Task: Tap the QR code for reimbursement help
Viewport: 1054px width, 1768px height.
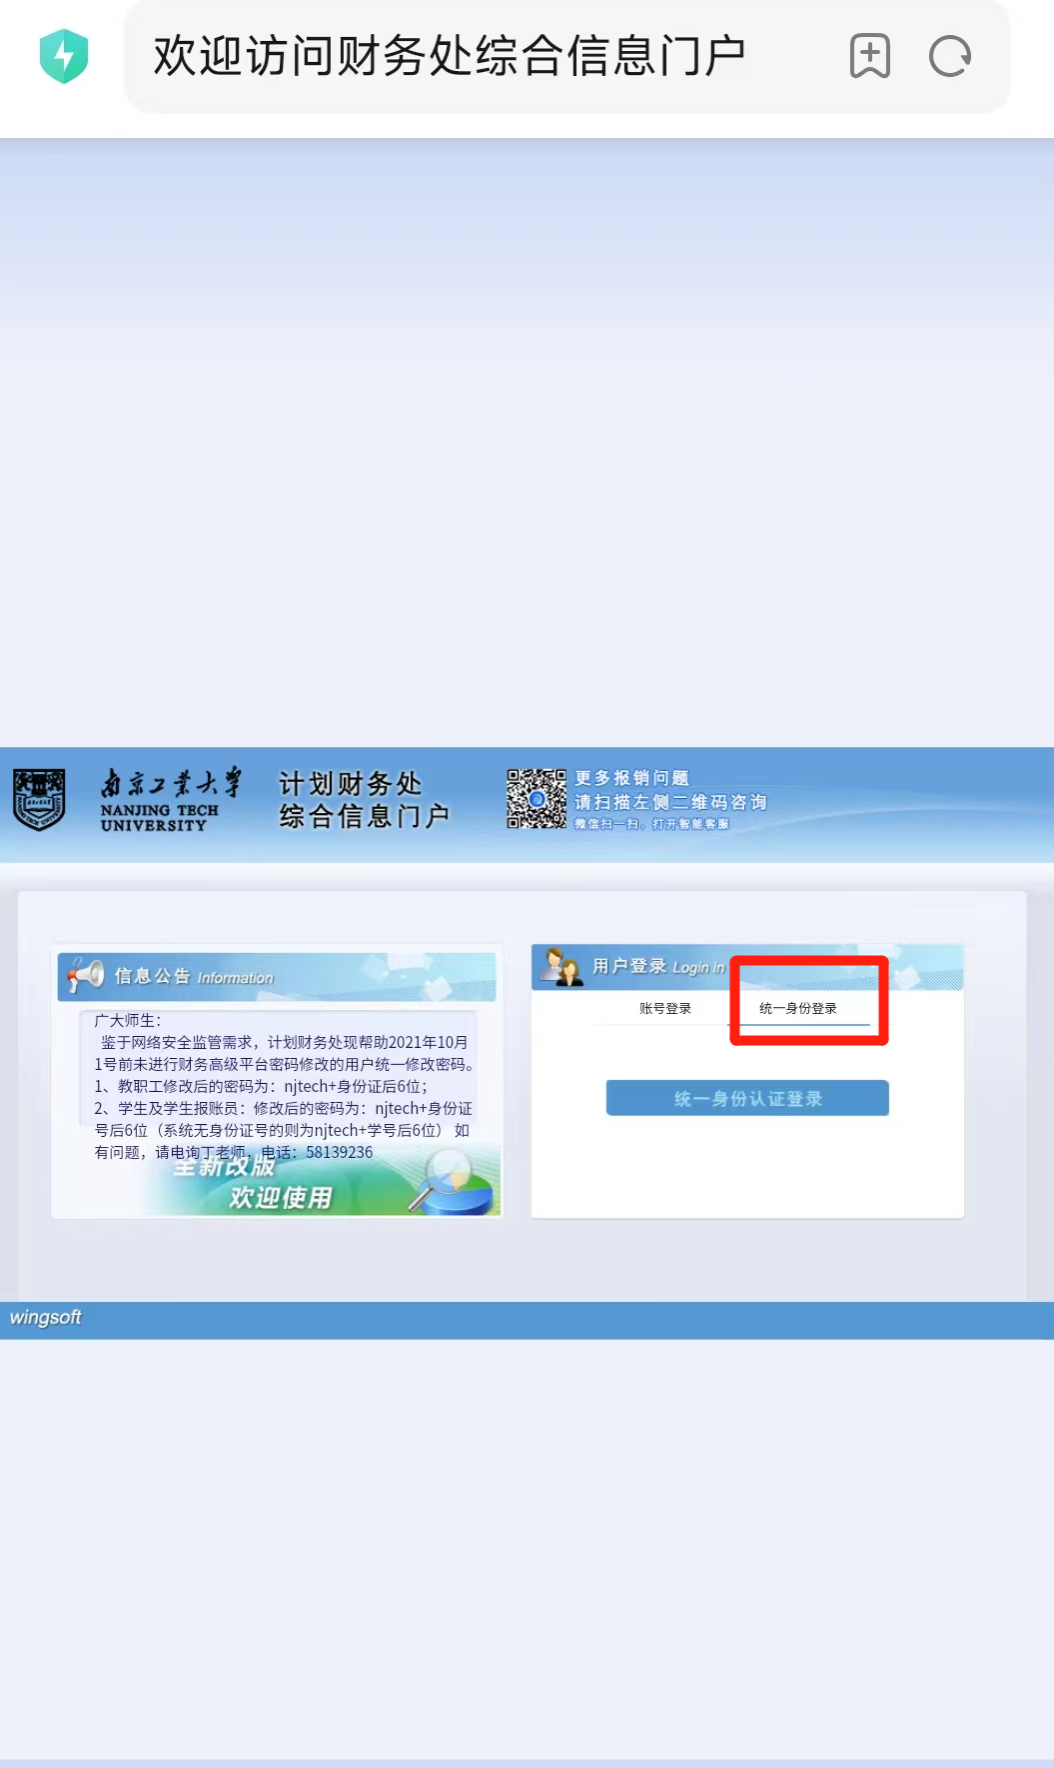Action: point(536,799)
